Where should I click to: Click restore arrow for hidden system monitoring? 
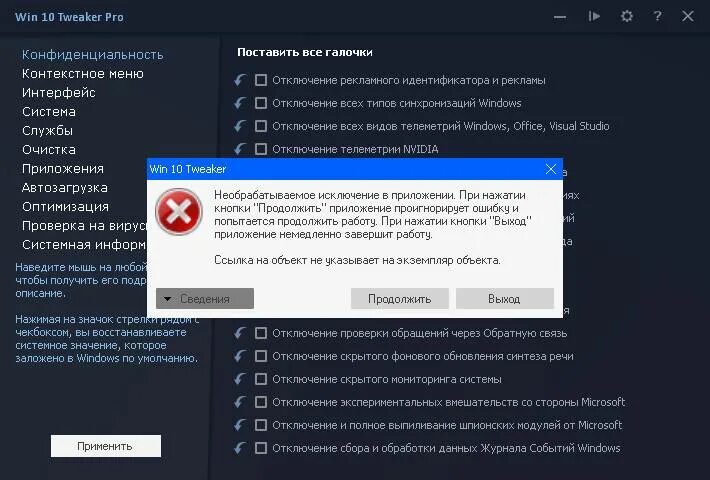pos(240,379)
